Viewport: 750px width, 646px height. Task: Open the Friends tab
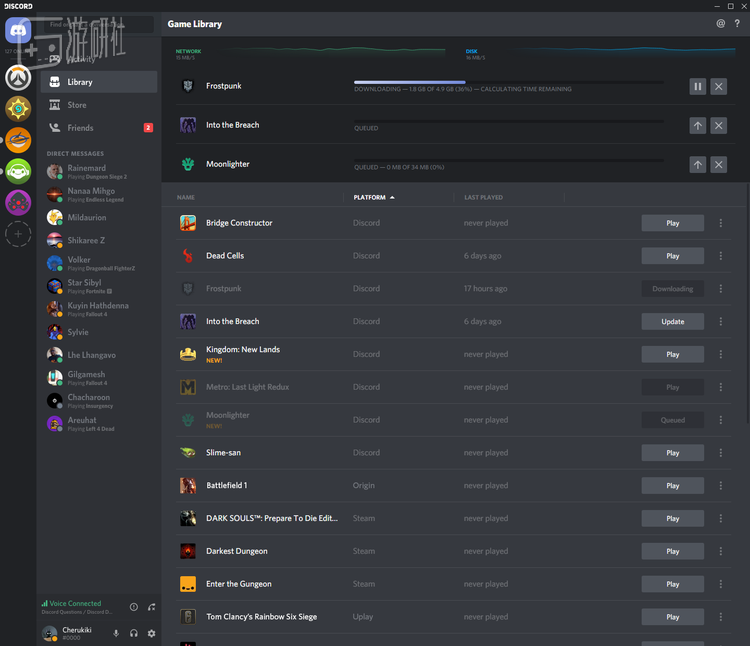click(x=80, y=128)
